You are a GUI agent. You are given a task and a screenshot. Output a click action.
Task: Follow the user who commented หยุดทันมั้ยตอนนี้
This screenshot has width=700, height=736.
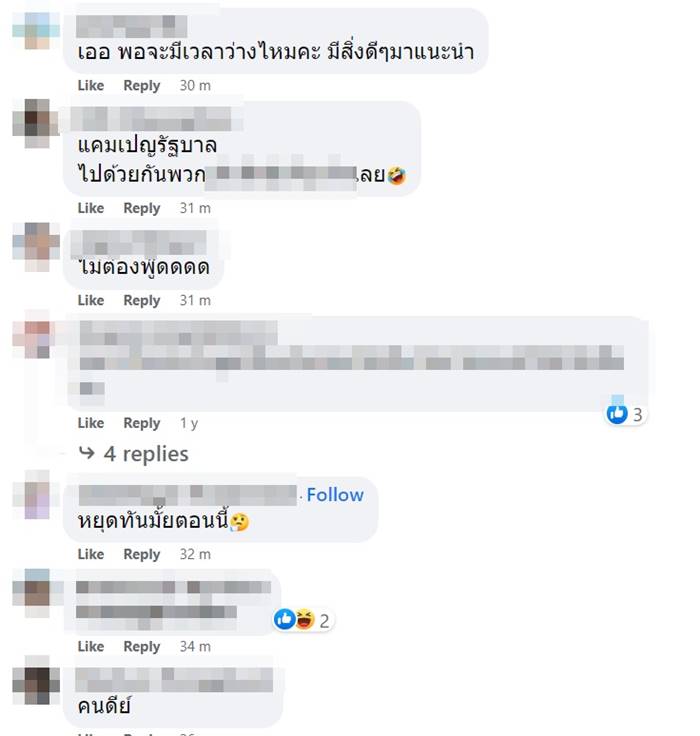point(335,495)
